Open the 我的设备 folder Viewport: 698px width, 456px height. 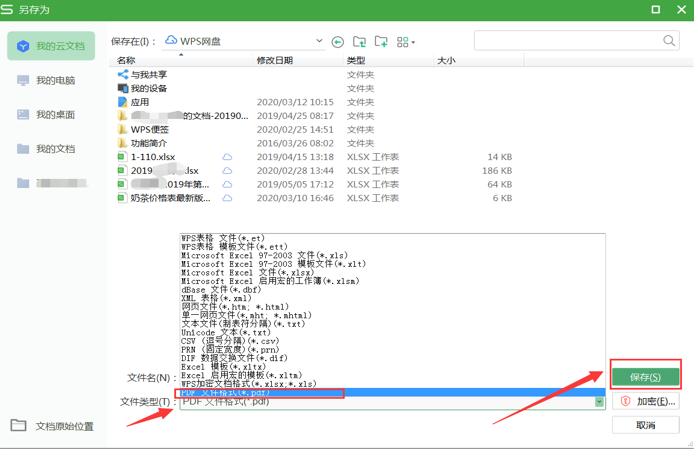click(142, 88)
